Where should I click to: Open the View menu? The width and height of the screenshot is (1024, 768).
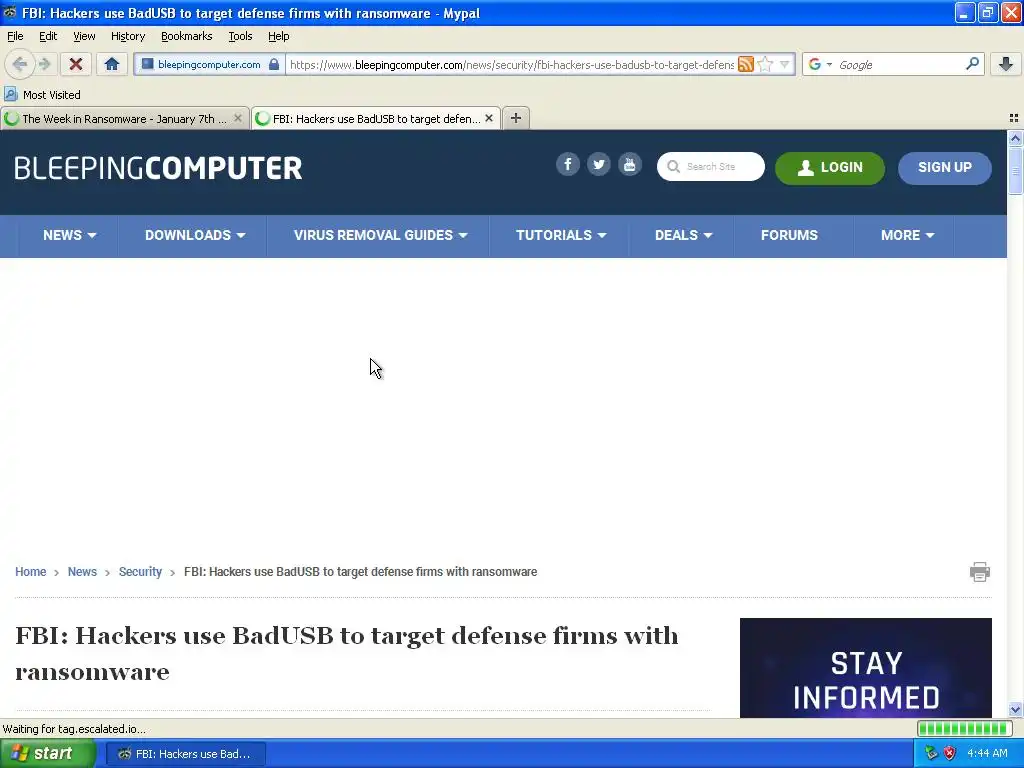pyautogui.click(x=84, y=36)
